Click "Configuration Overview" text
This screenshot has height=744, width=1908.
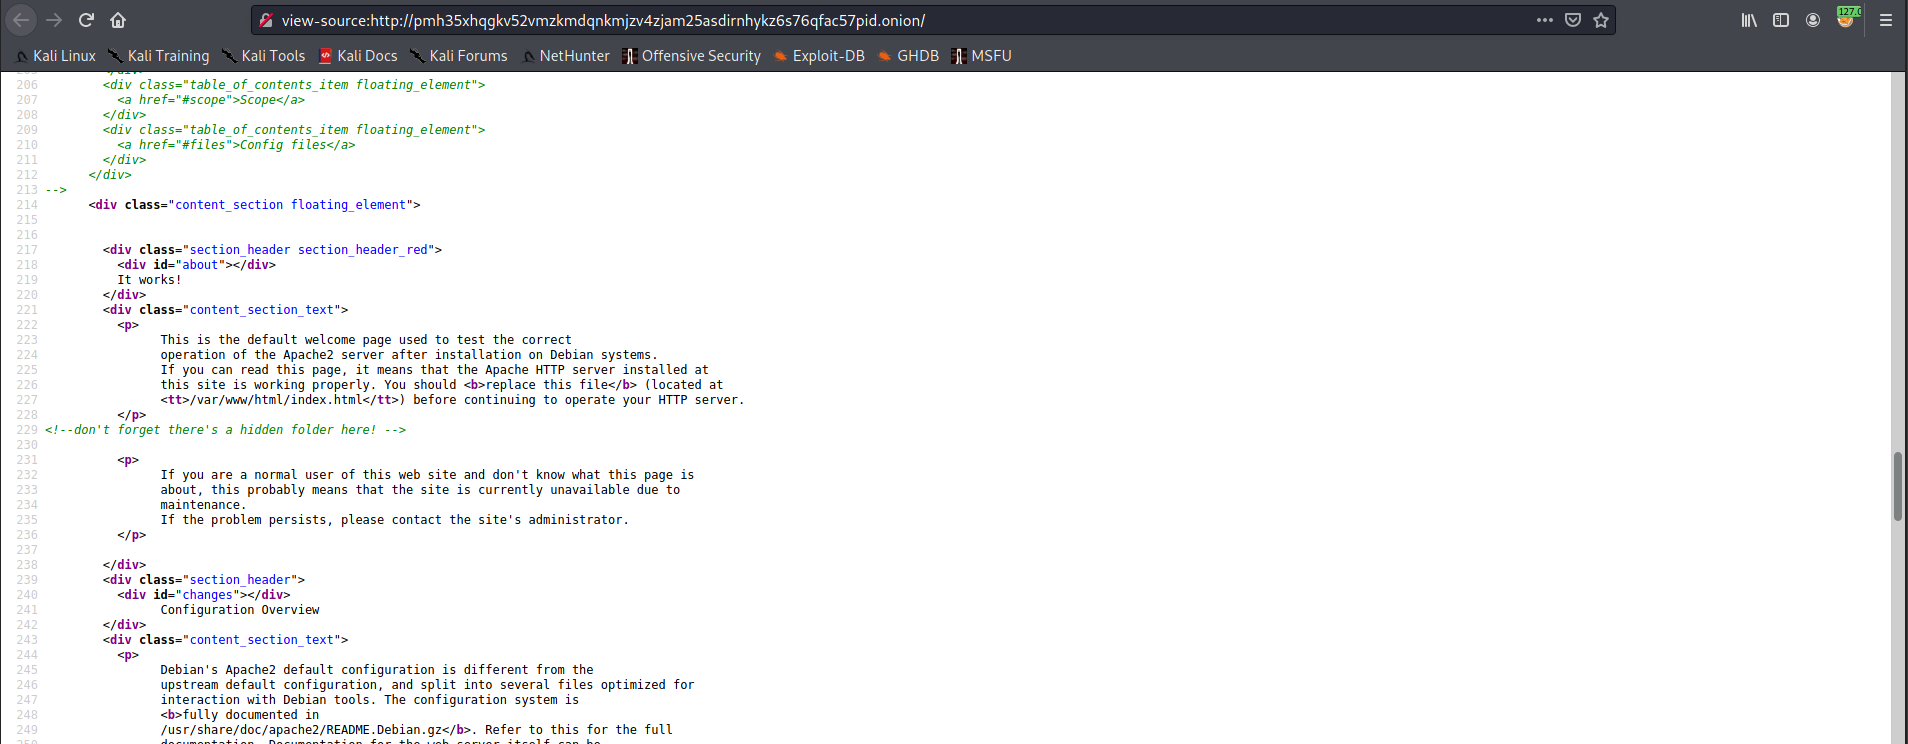[240, 610]
